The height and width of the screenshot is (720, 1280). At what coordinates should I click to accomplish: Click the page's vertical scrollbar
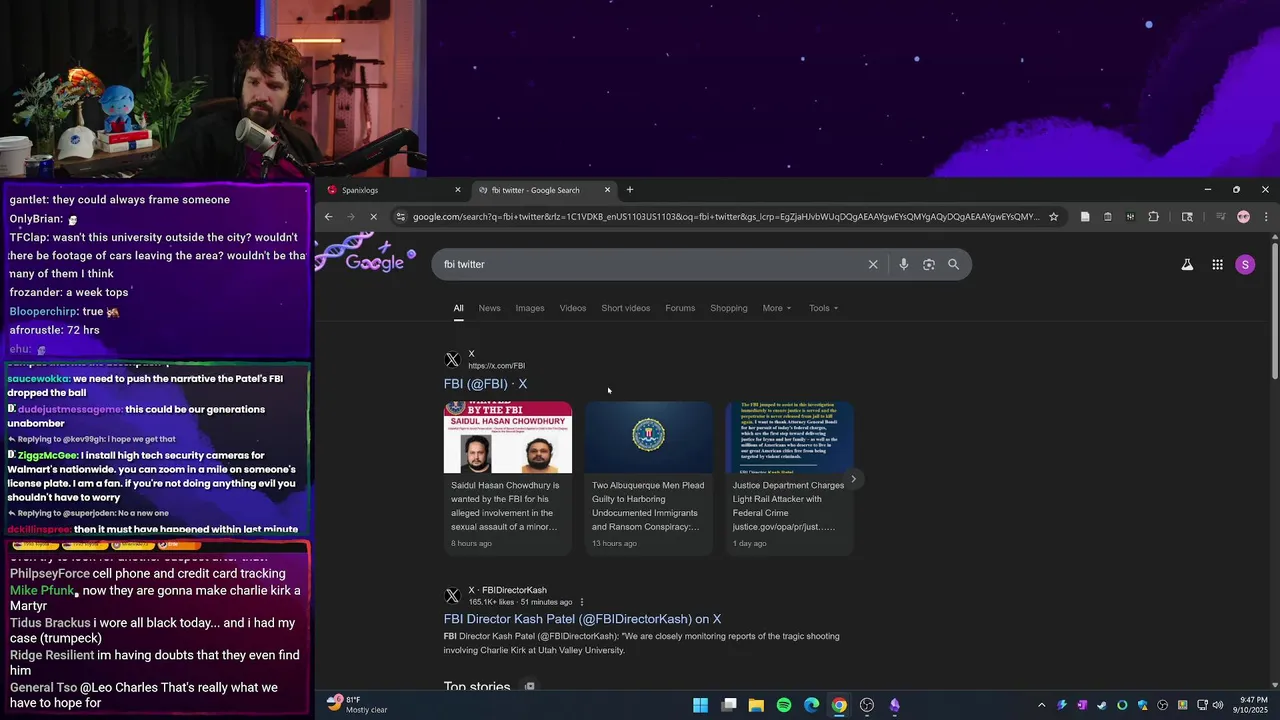[1274, 310]
